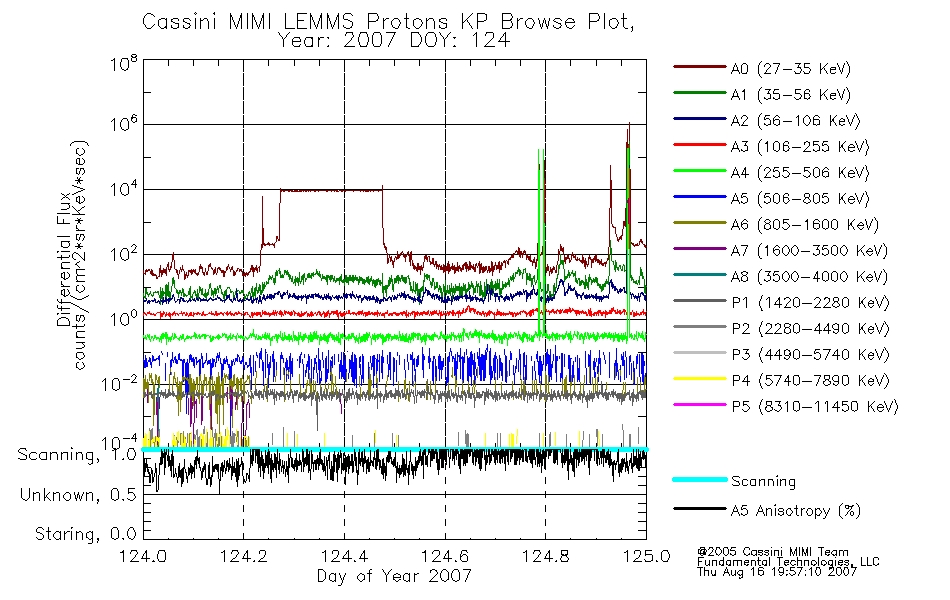Click the red A3 legend line

coord(699,145)
